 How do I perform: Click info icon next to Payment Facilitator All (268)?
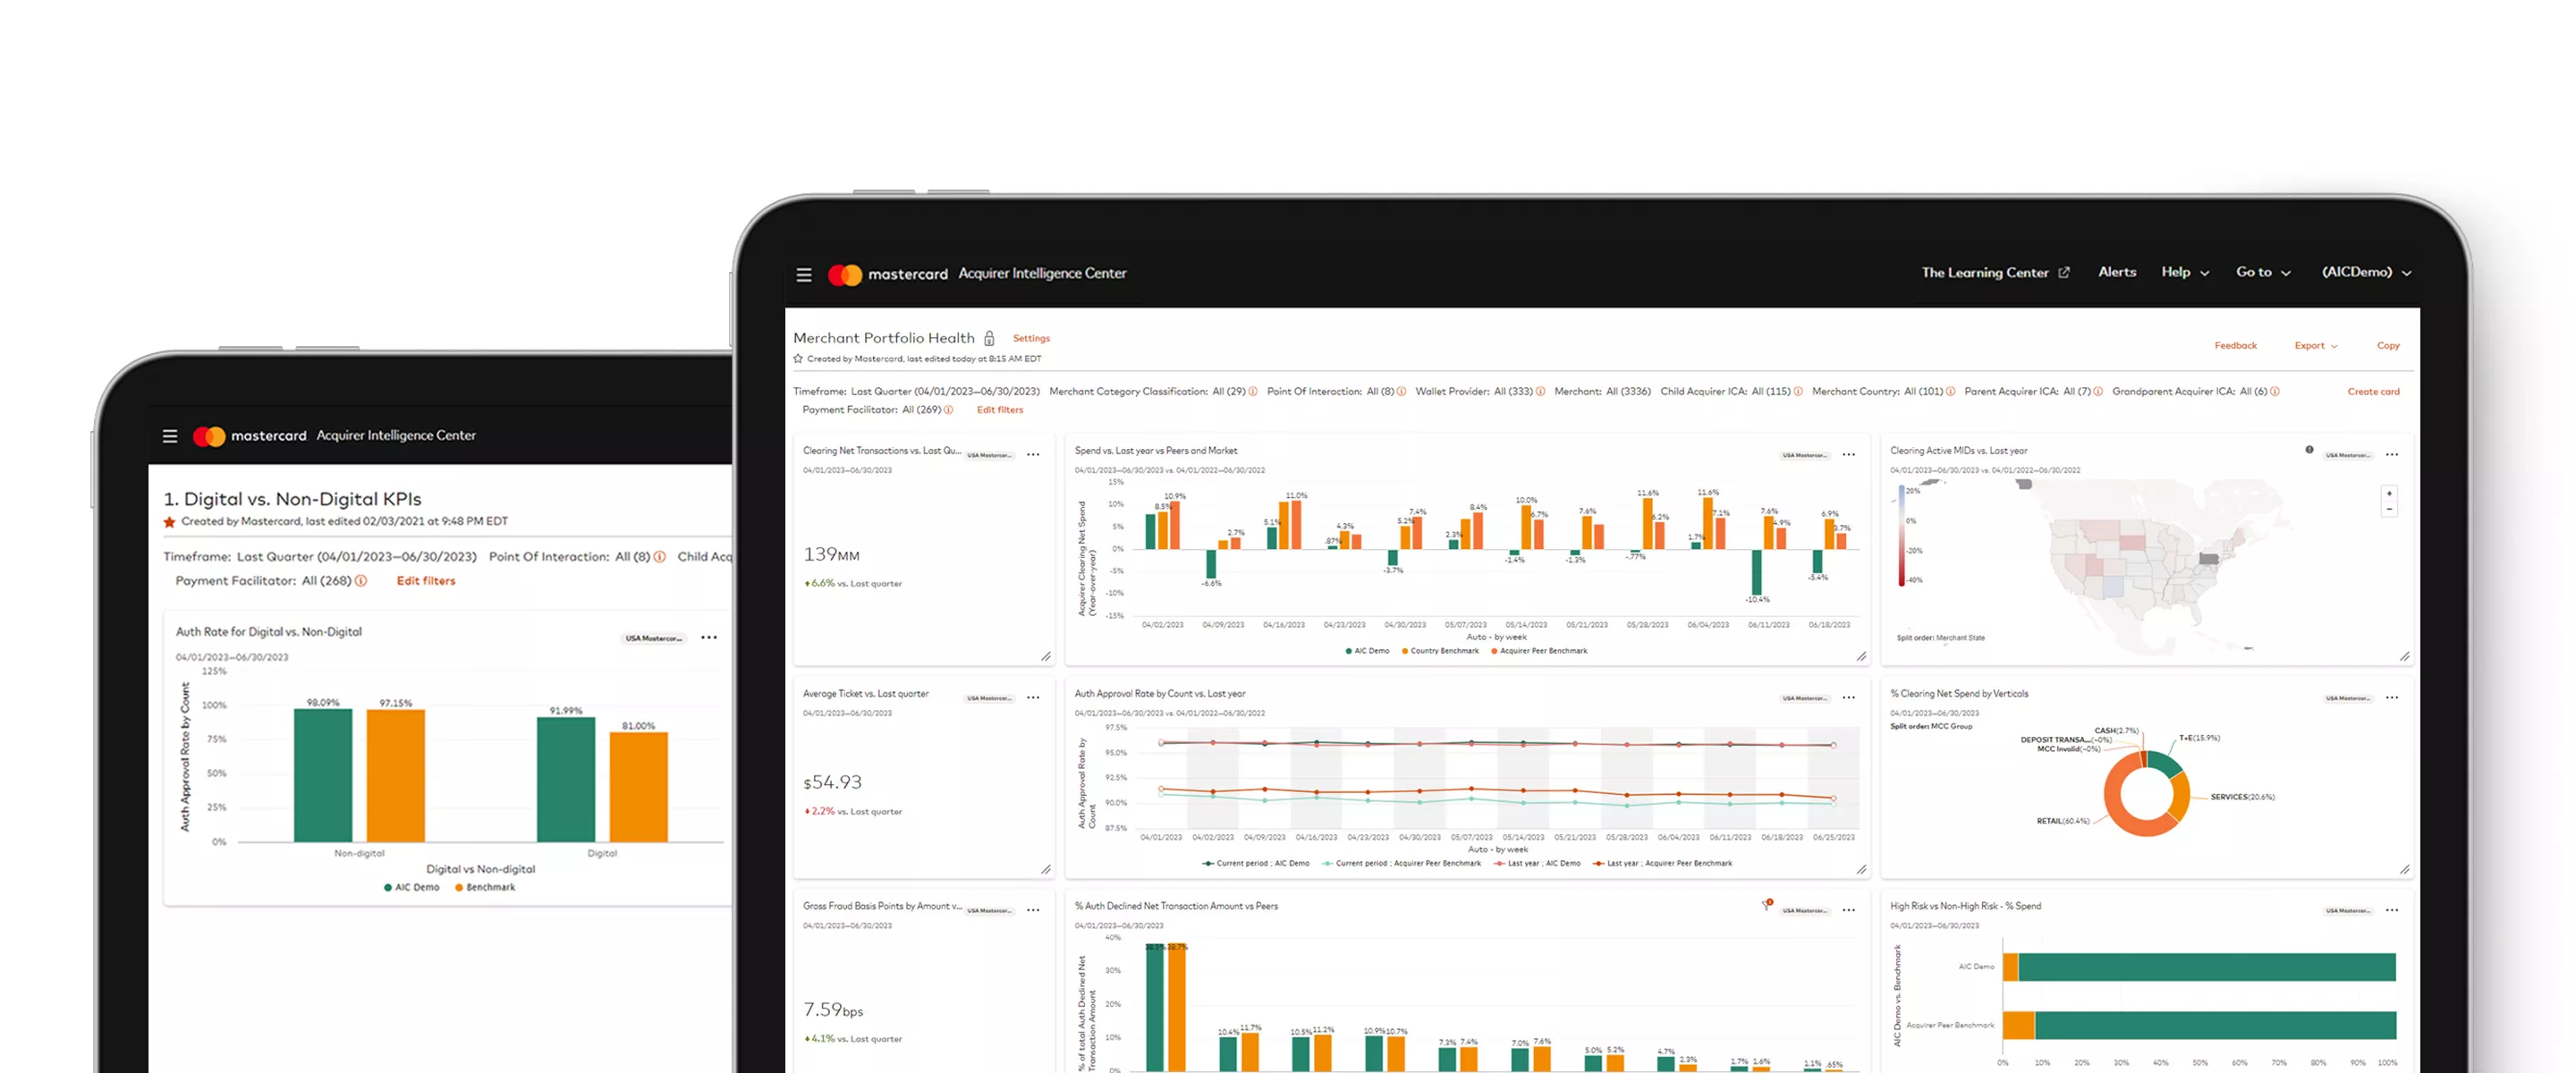[361, 581]
